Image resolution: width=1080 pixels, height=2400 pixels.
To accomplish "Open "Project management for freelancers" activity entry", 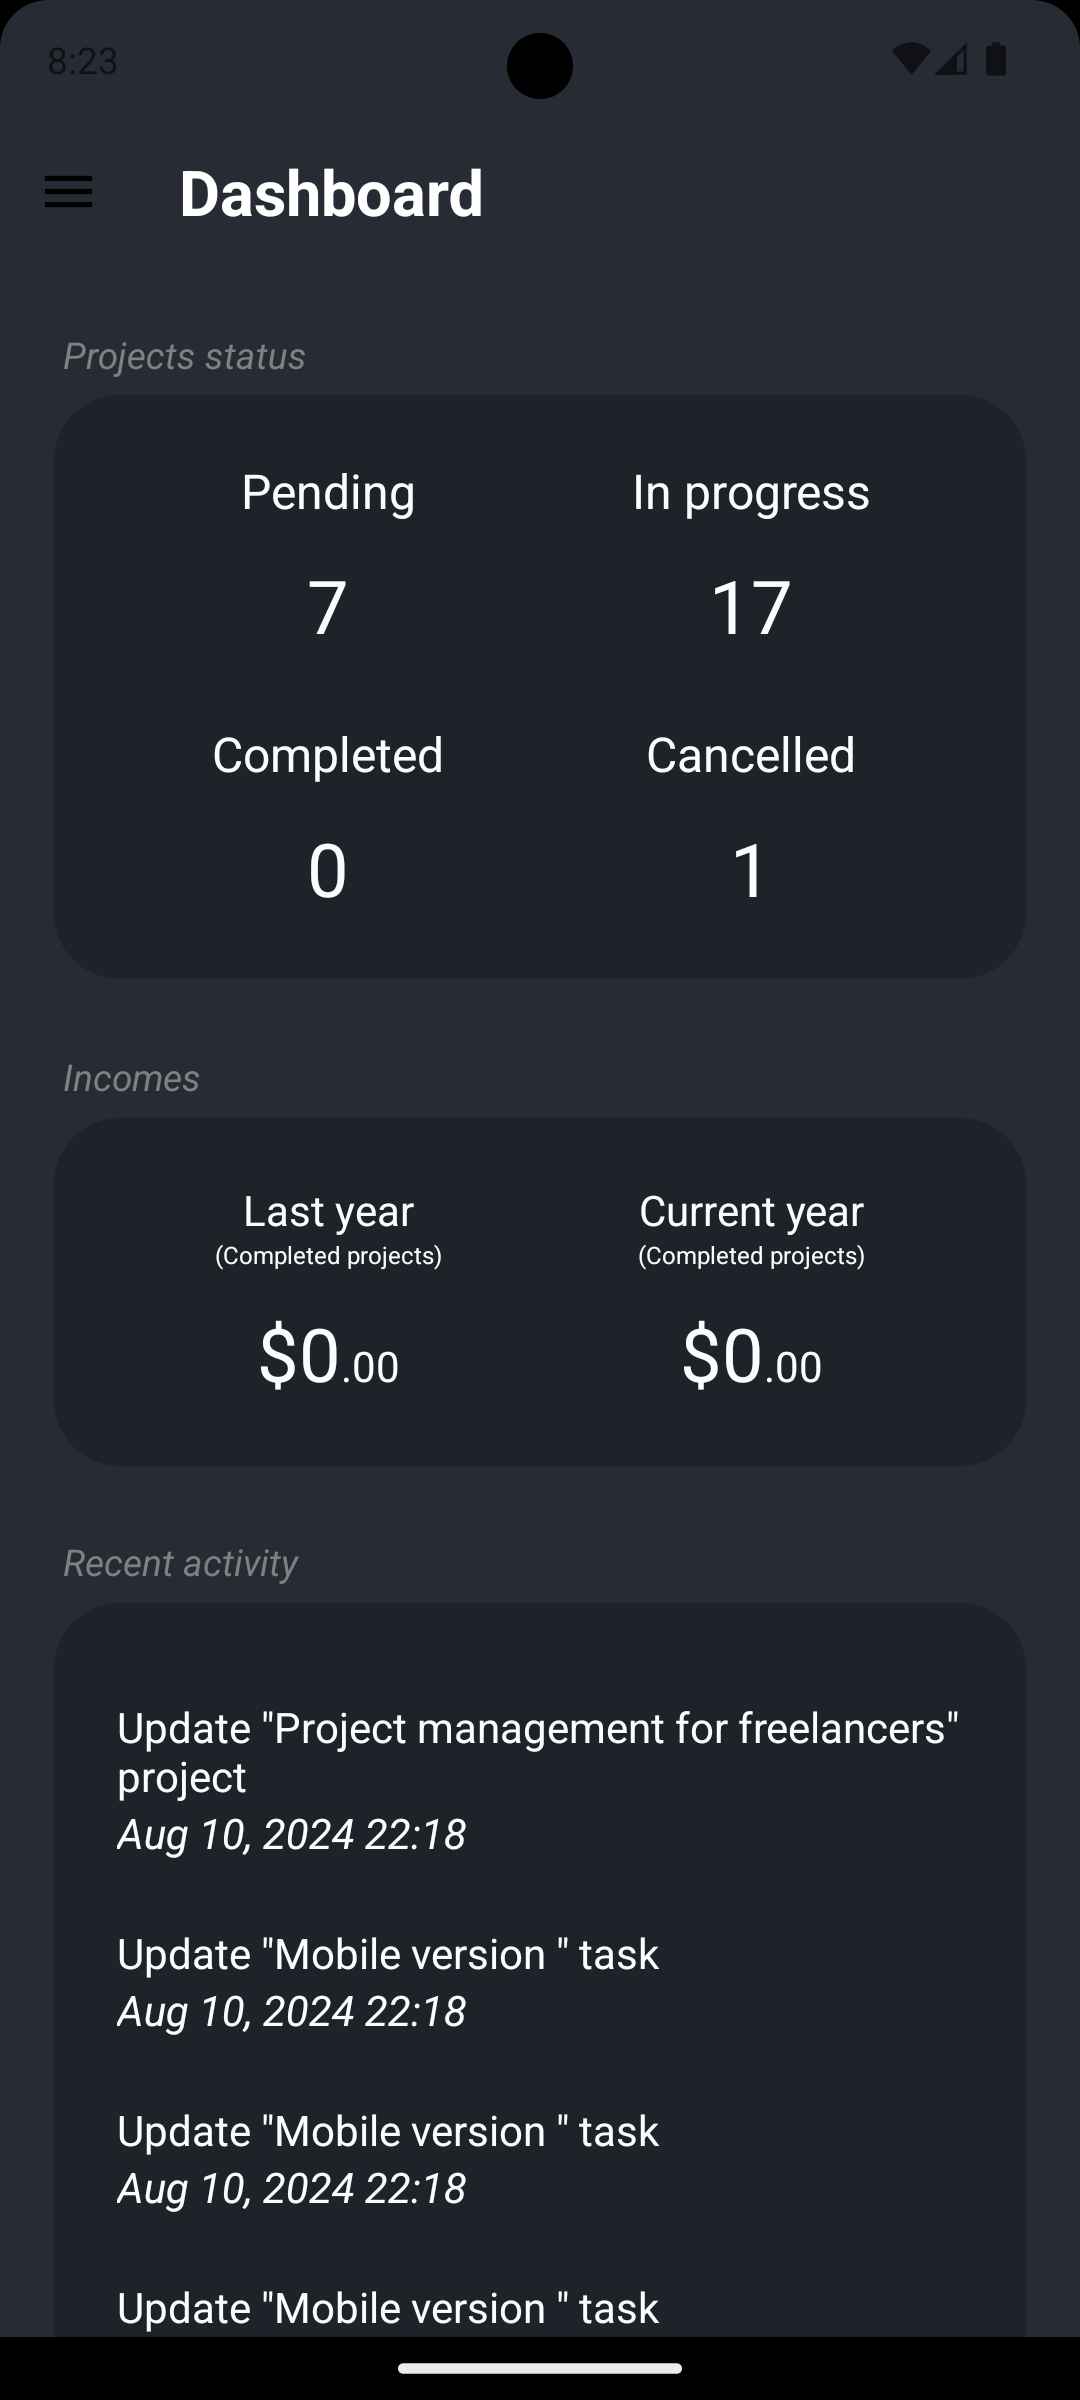I will coord(538,1780).
